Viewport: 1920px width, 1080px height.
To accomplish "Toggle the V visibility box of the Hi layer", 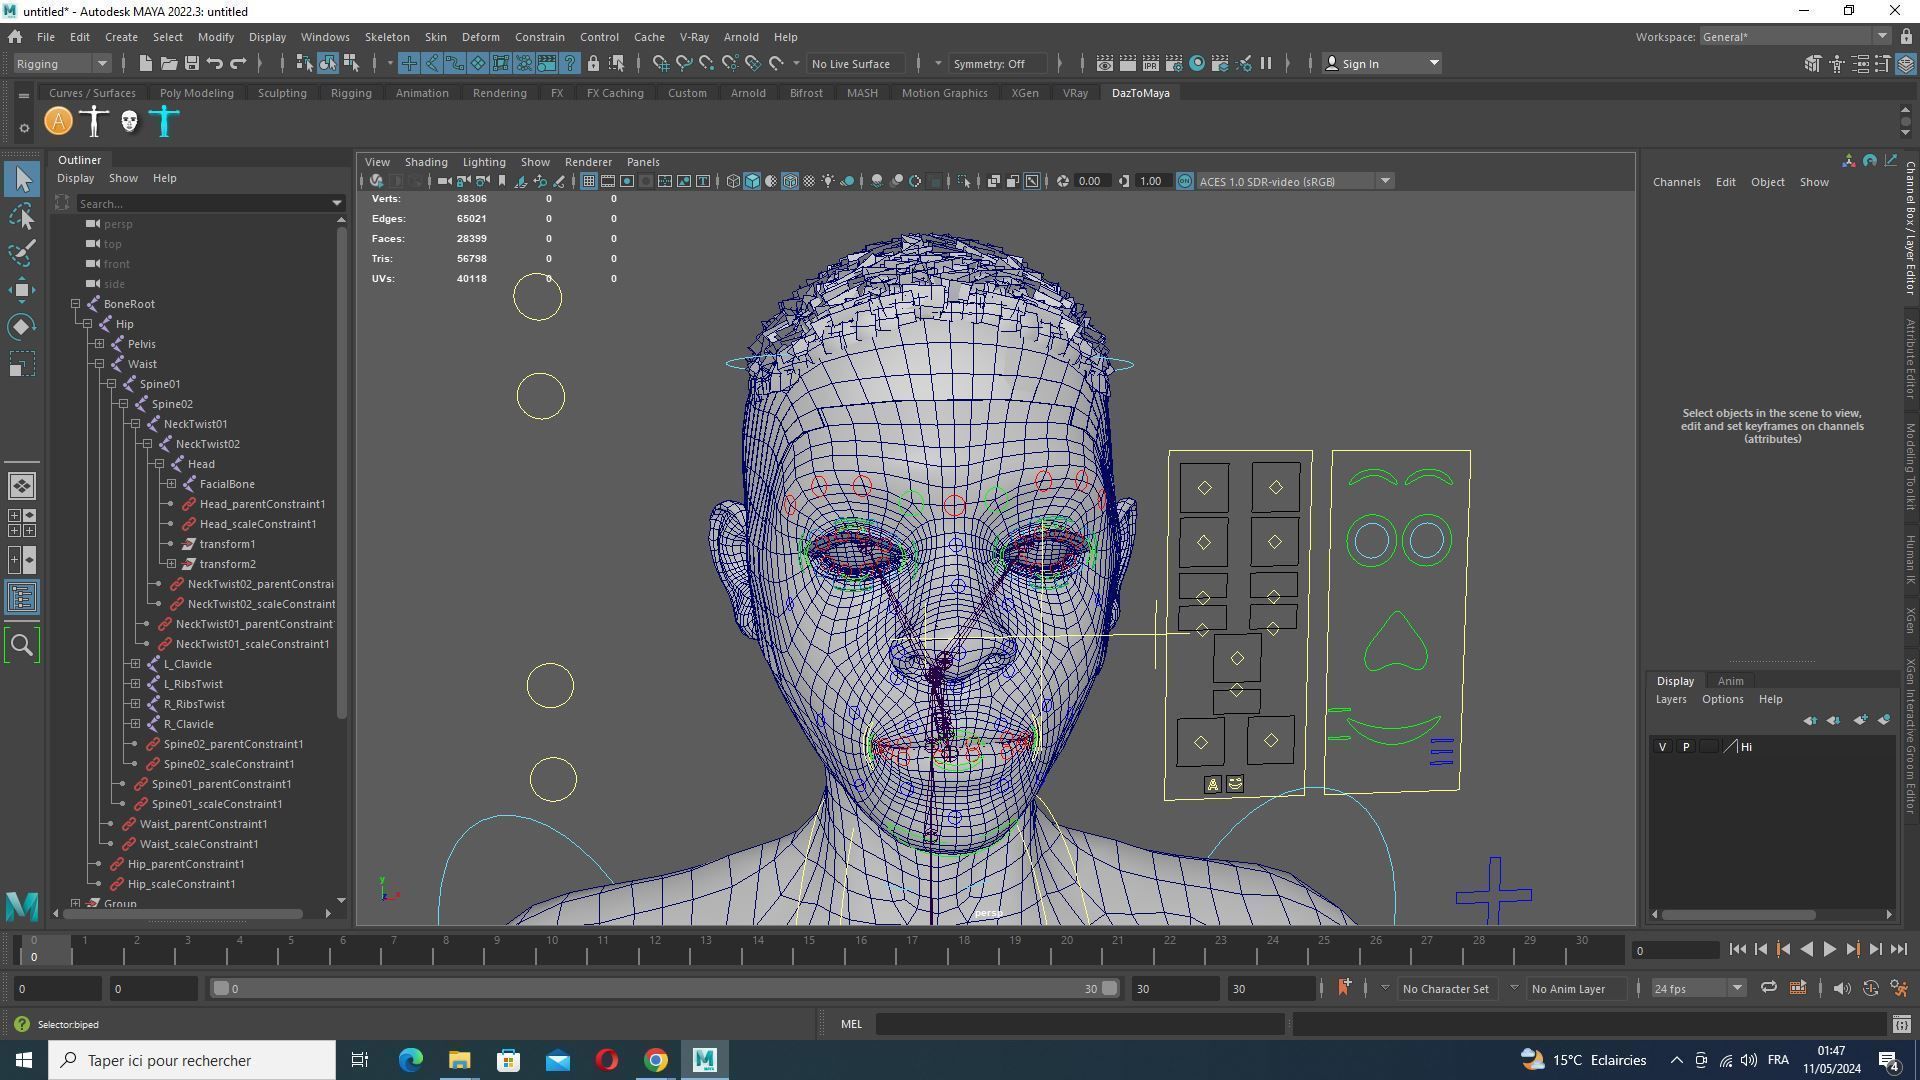I will [x=1663, y=747].
